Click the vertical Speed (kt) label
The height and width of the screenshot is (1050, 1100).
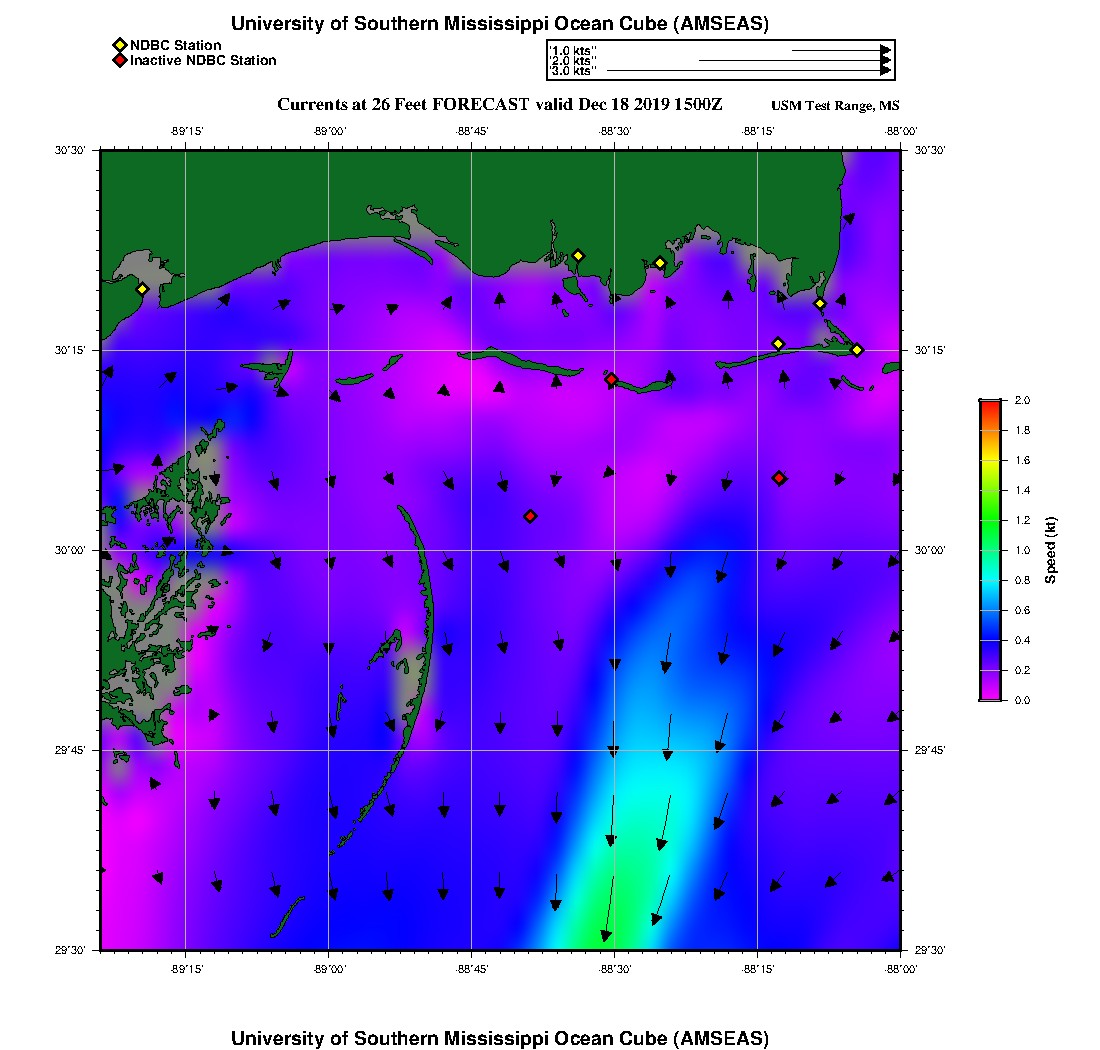click(1050, 550)
